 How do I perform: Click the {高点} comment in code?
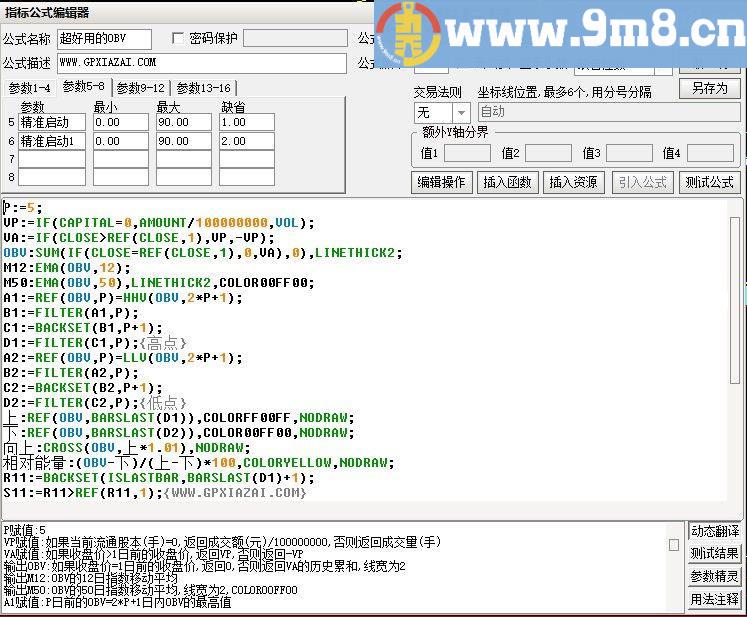pyautogui.click(x=162, y=343)
